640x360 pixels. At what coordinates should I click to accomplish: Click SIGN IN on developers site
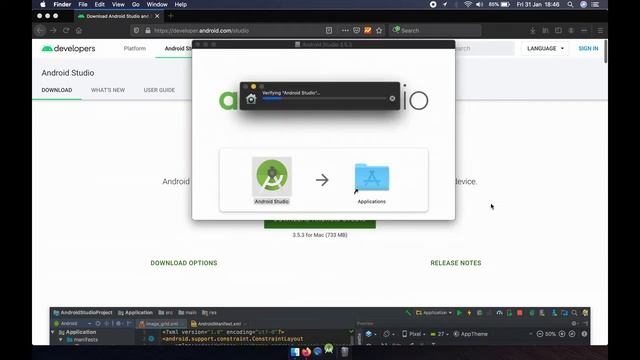coord(588,48)
